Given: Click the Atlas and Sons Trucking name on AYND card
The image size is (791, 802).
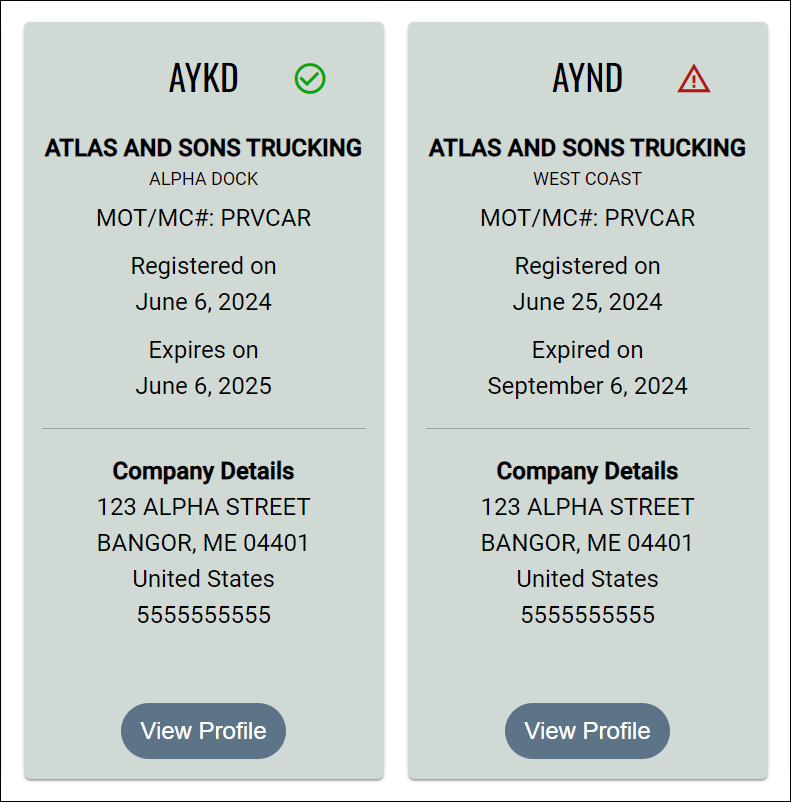Looking at the screenshot, I should (x=587, y=148).
